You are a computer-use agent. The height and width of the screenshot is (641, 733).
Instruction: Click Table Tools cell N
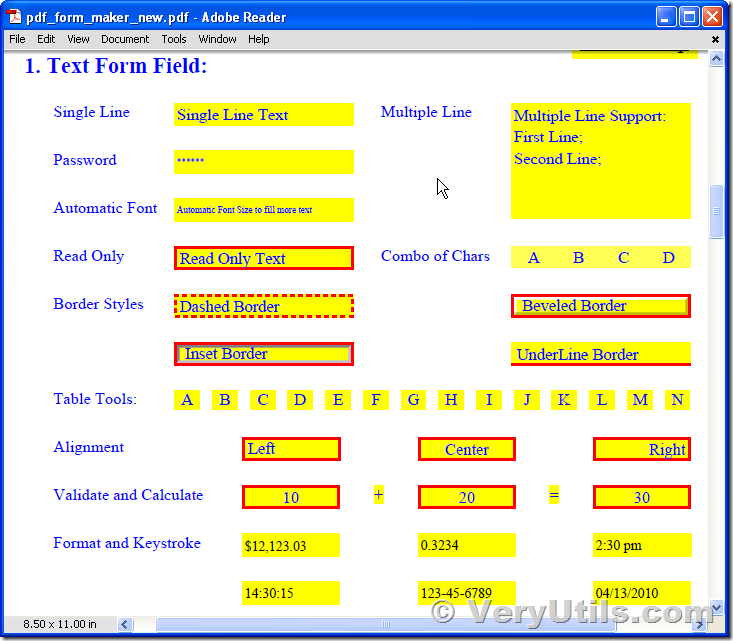677,400
